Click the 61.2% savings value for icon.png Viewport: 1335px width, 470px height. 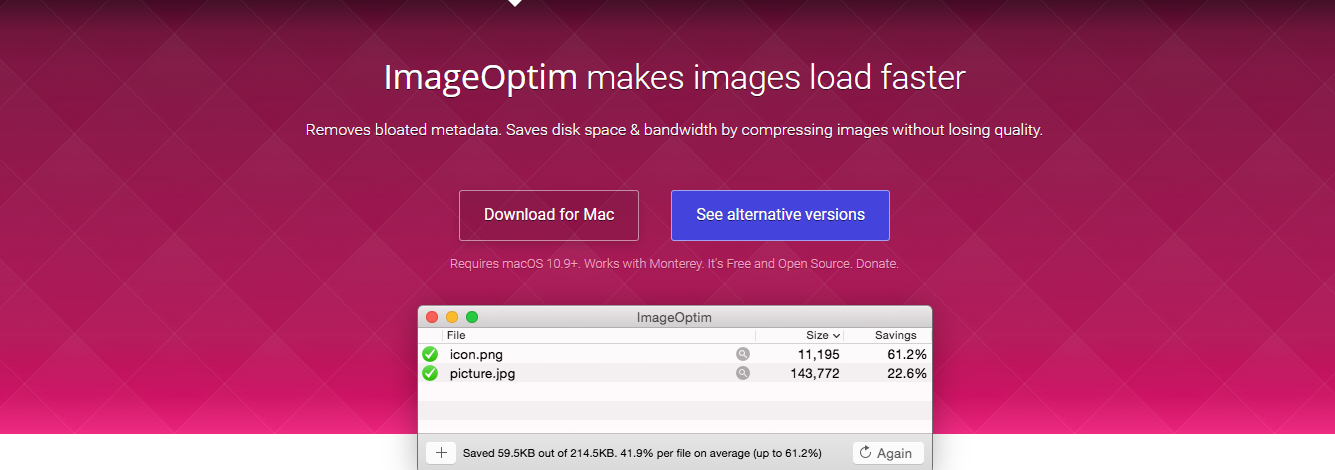(906, 354)
